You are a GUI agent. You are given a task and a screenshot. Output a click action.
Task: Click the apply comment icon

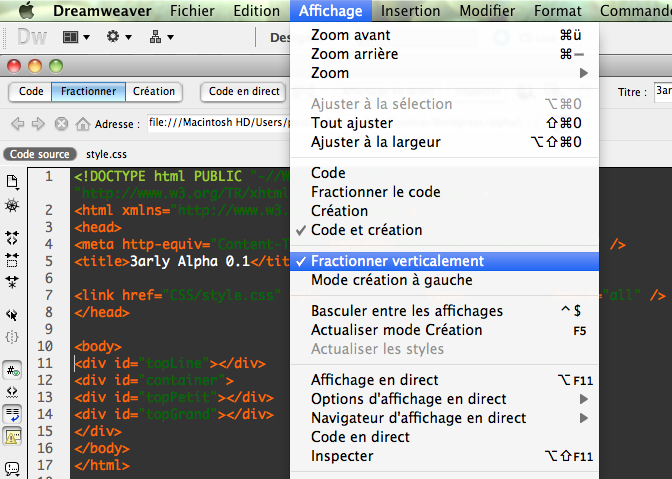pos(12,468)
